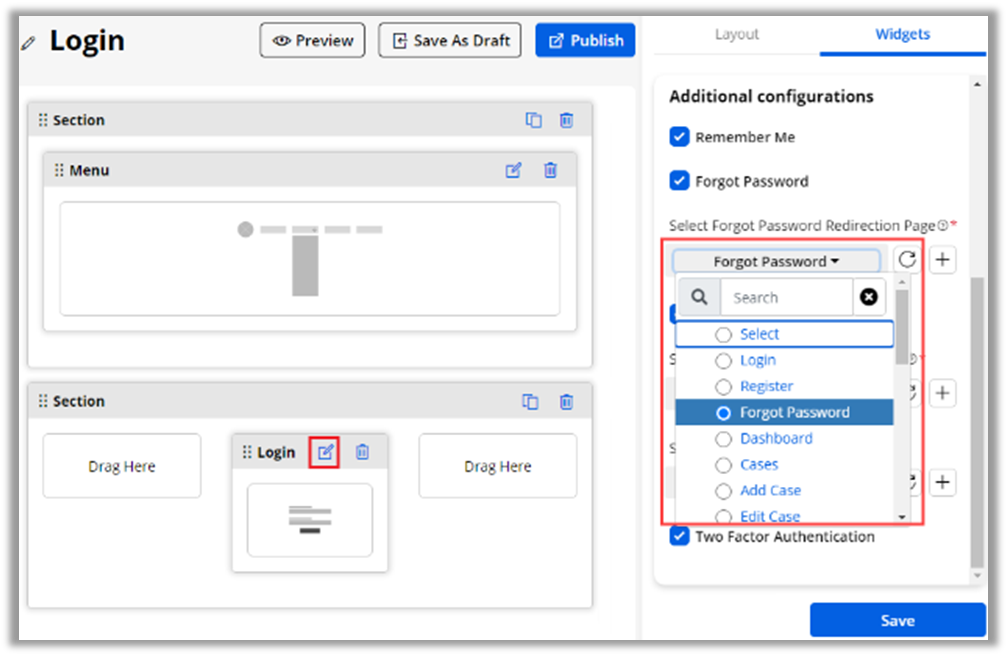1008x656 pixels.
Task: Delete the top Section with trash icon
Action: pyautogui.click(x=566, y=120)
